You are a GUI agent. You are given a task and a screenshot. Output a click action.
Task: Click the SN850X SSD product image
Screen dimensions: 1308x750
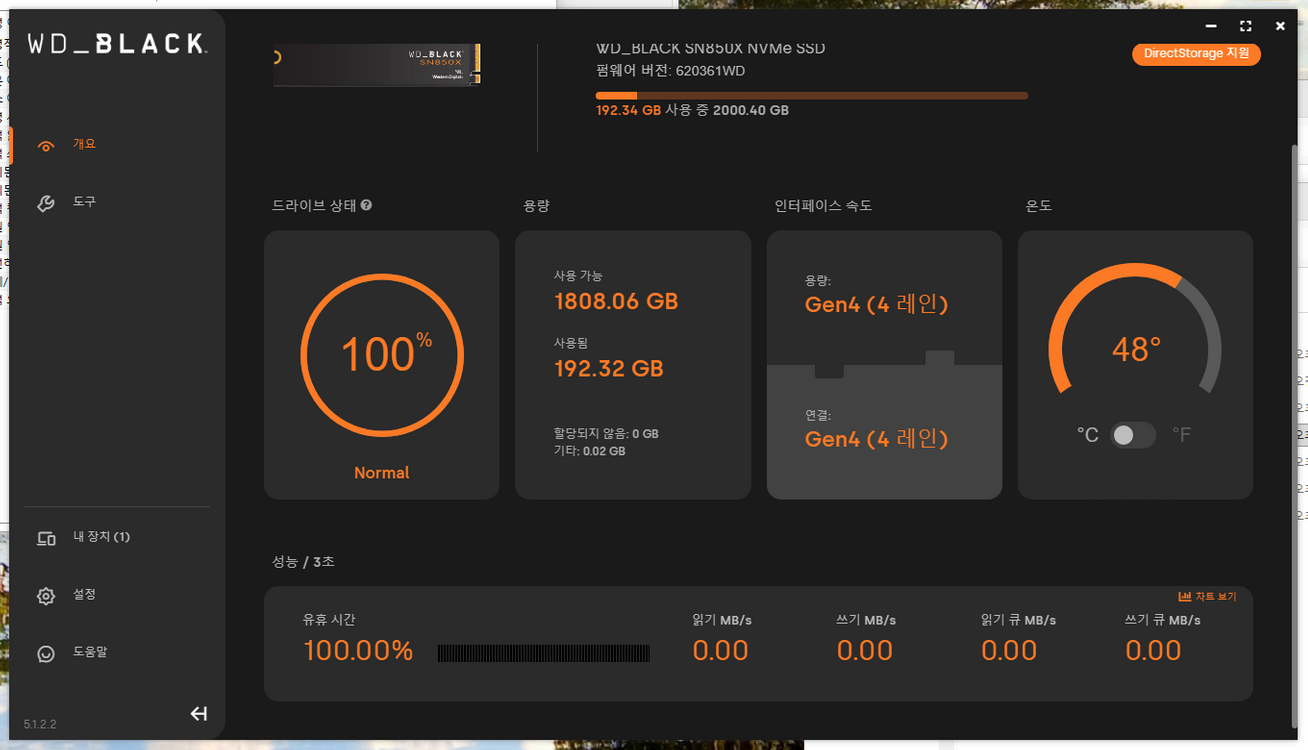(378, 65)
